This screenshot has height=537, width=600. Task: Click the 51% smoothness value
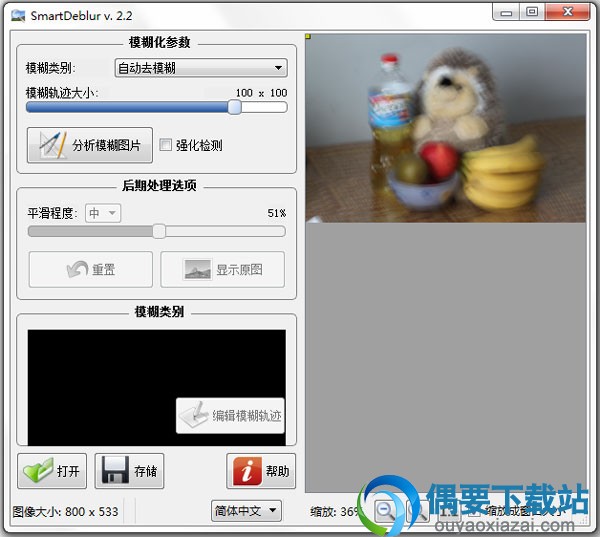pos(277,213)
